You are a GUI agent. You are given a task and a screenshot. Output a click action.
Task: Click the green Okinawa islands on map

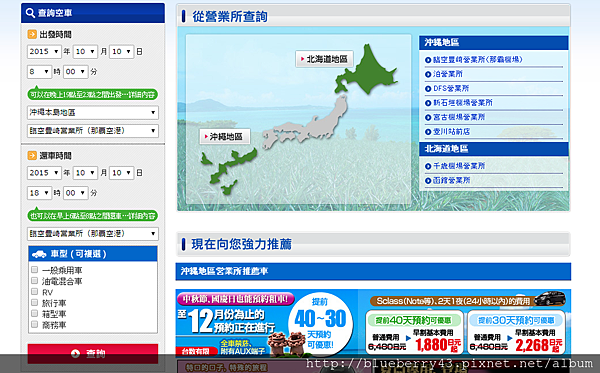[230, 170]
